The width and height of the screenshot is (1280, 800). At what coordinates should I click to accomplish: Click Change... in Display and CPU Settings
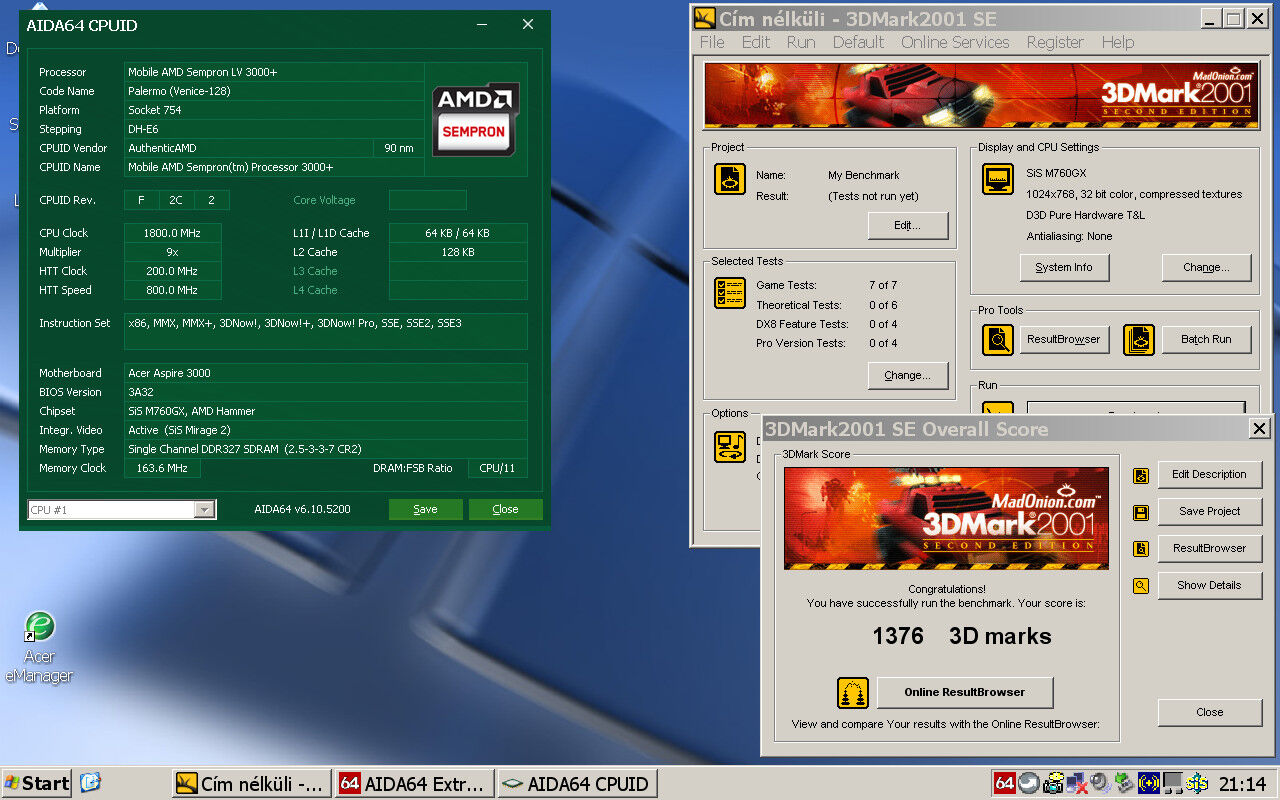click(1206, 267)
